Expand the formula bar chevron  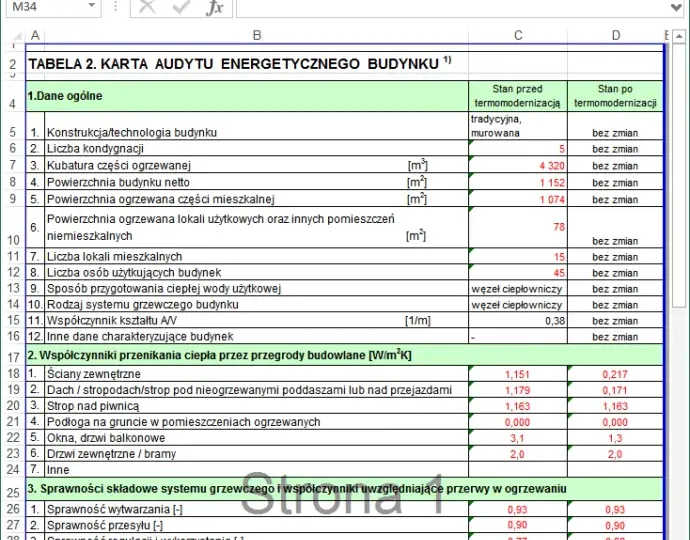click(676, 7)
